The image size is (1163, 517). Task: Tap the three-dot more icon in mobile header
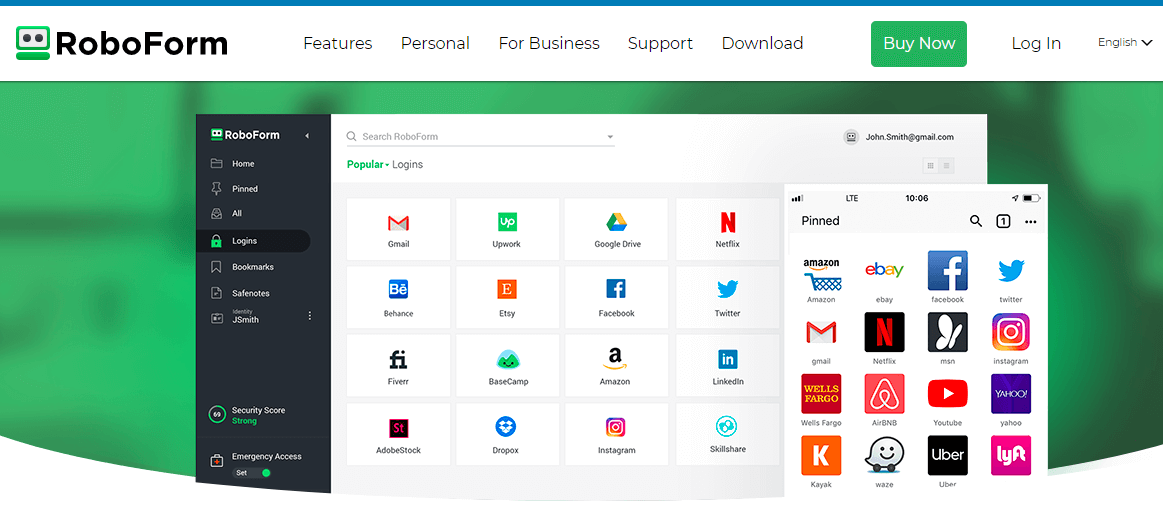click(x=1030, y=221)
